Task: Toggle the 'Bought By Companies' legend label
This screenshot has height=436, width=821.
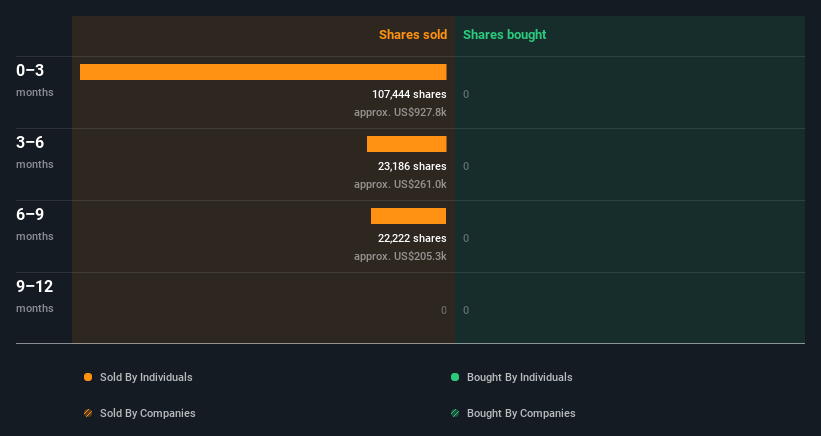Action: coord(521,413)
